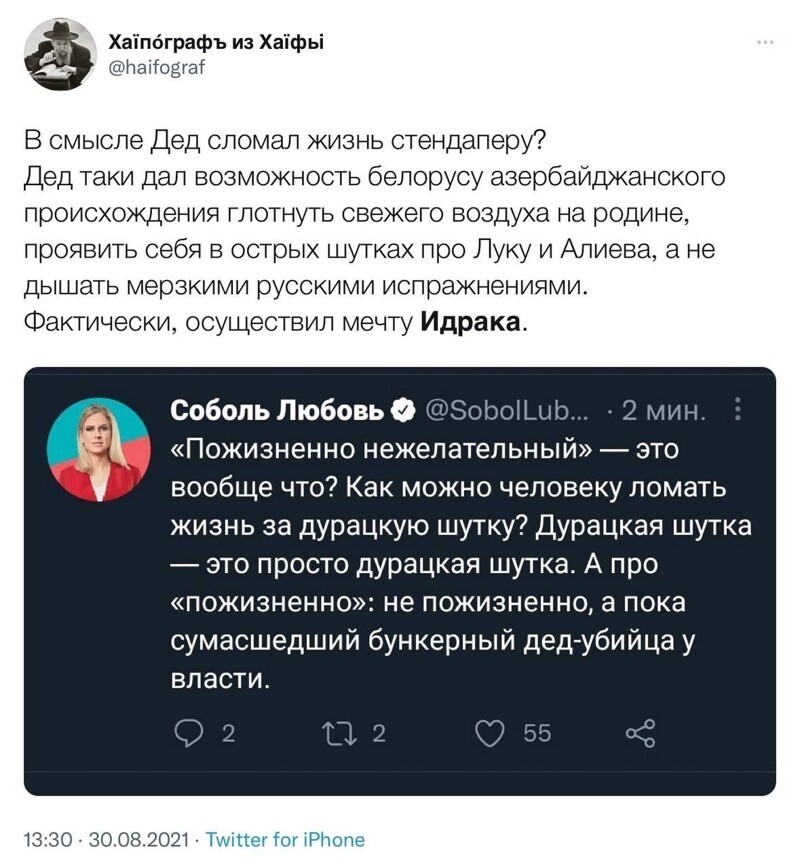Open the tweet's three-dot more options menu
The height and width of the screenshot is (868, 800).
[x=766, y=42]
